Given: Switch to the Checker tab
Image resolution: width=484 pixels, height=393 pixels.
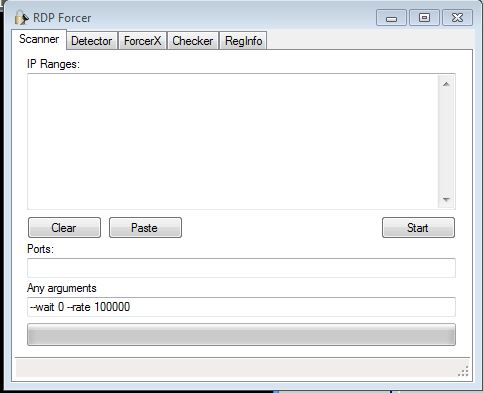Looking at the screenshot, I should (x=193, y=41).
